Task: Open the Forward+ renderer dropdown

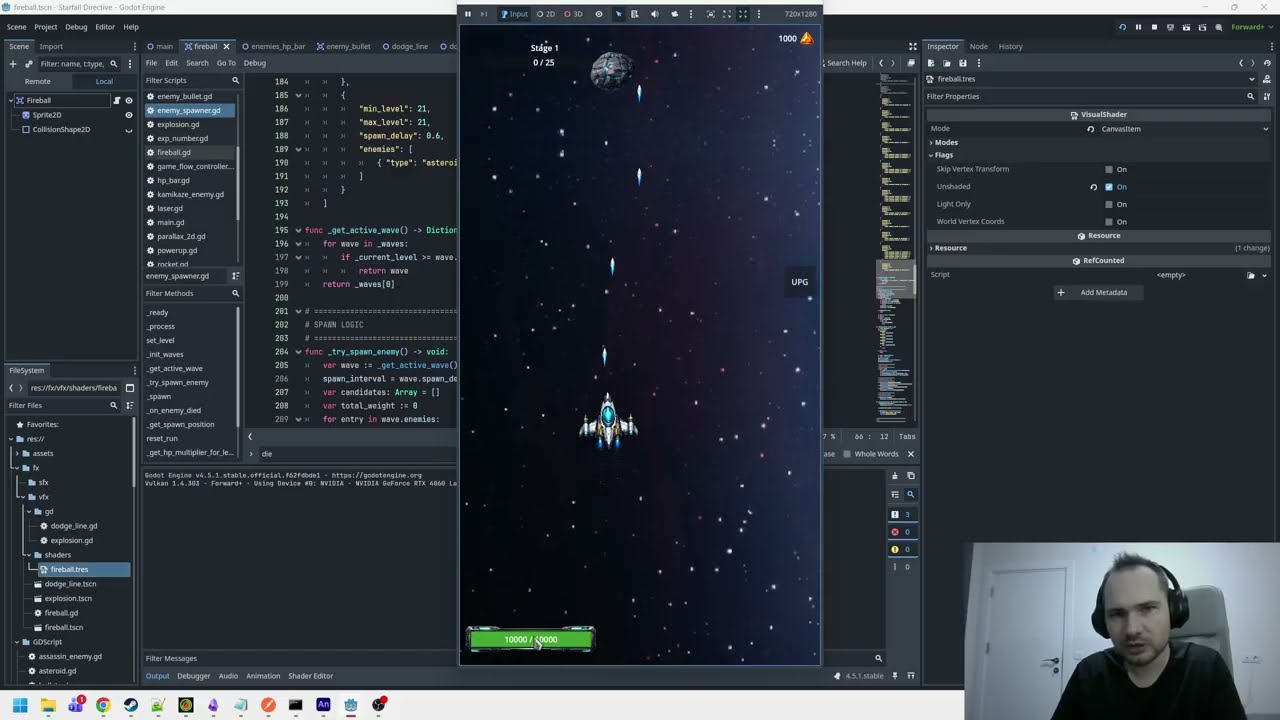Action: 1251,27
